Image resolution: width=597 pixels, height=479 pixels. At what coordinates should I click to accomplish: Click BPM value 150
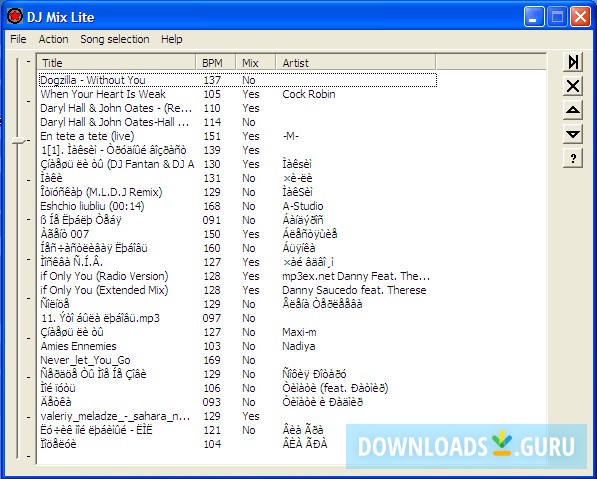coord(212,234)
